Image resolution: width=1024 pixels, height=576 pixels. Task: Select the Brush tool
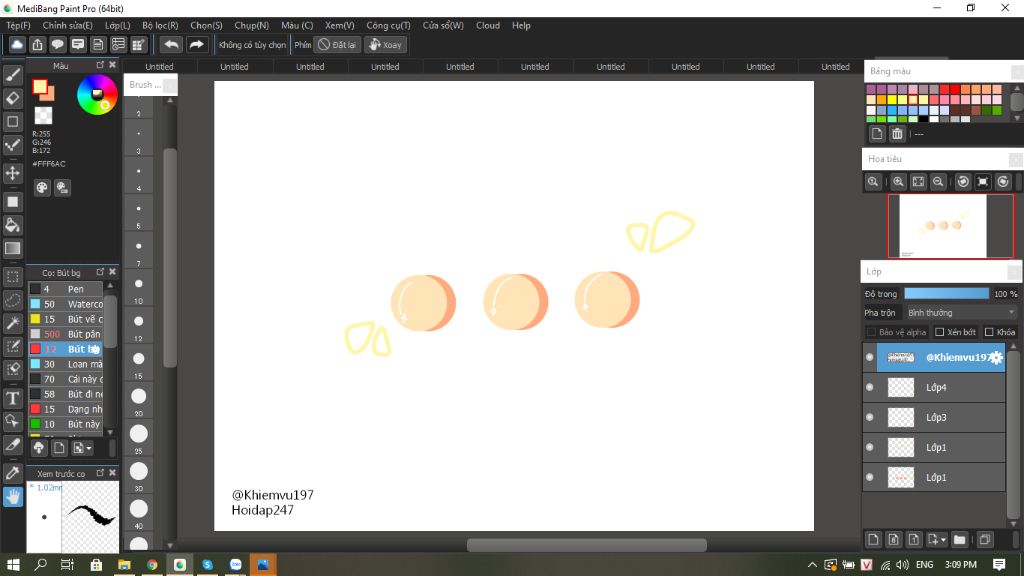(x=12, y=76)
